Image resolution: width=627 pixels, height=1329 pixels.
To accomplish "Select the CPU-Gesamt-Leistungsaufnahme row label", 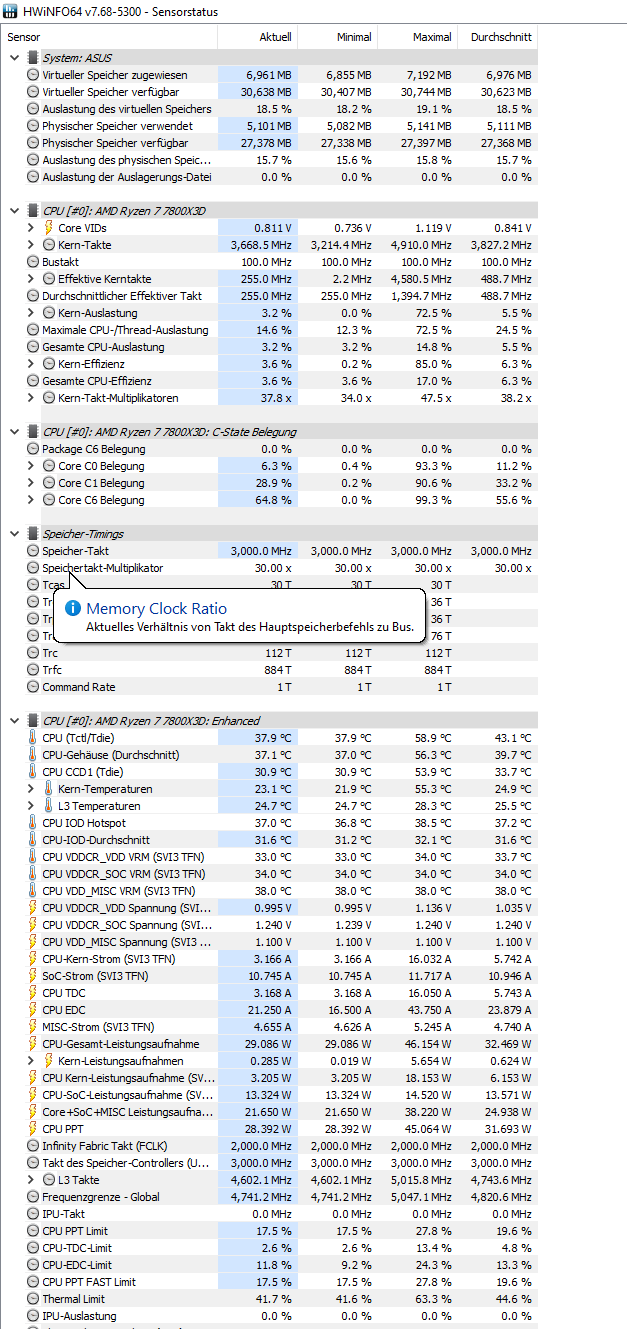I will 121,1044.
